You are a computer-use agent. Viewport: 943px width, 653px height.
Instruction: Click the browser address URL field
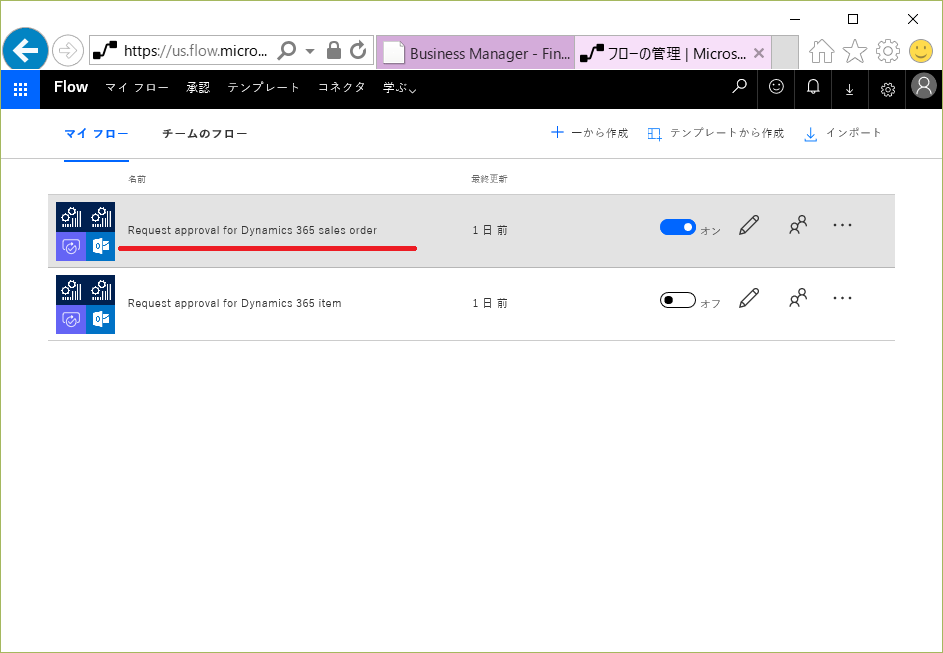coord(195,51)
